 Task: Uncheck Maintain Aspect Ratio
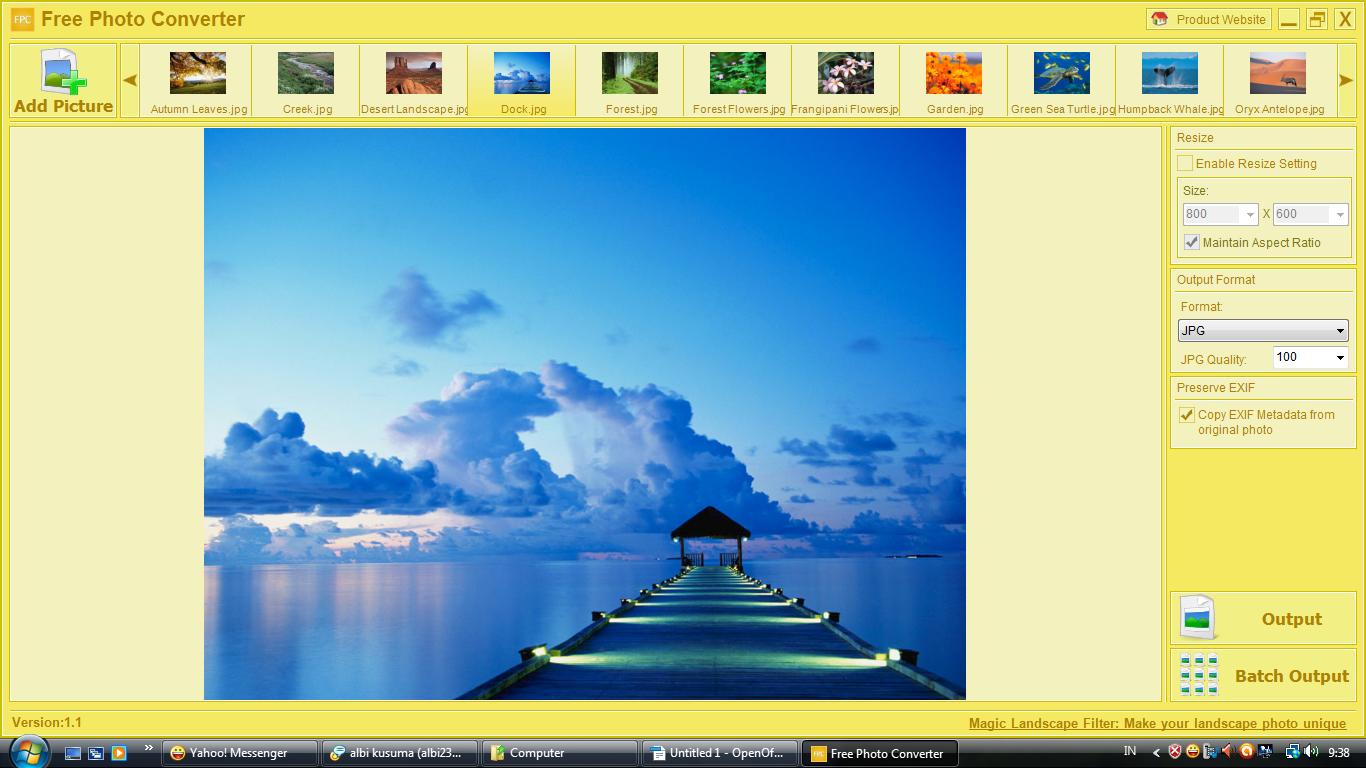coord(1191,242)
